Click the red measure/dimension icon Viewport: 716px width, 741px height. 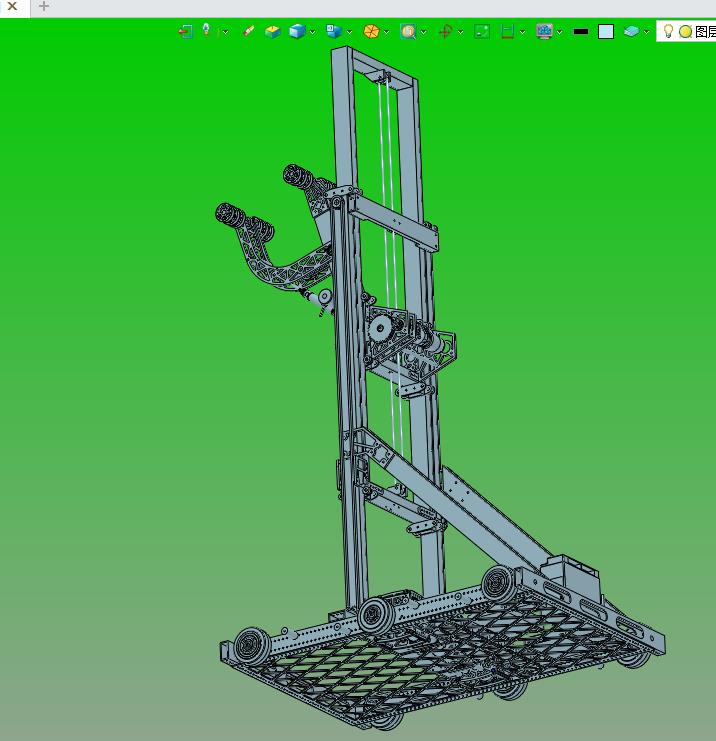coord(507,32)
